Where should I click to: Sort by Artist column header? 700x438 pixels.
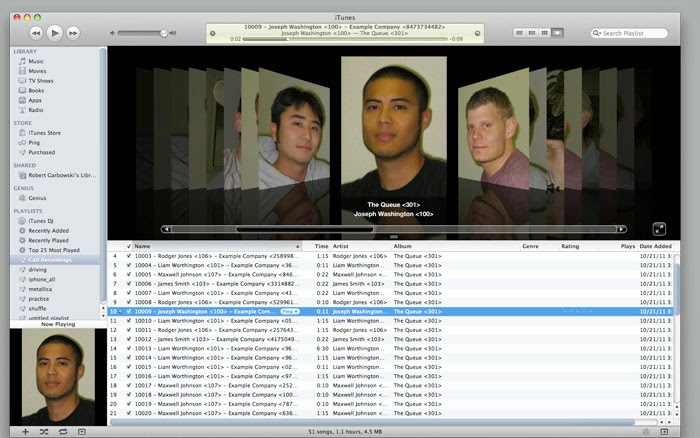pyautogui.click(x=361, y=246)
